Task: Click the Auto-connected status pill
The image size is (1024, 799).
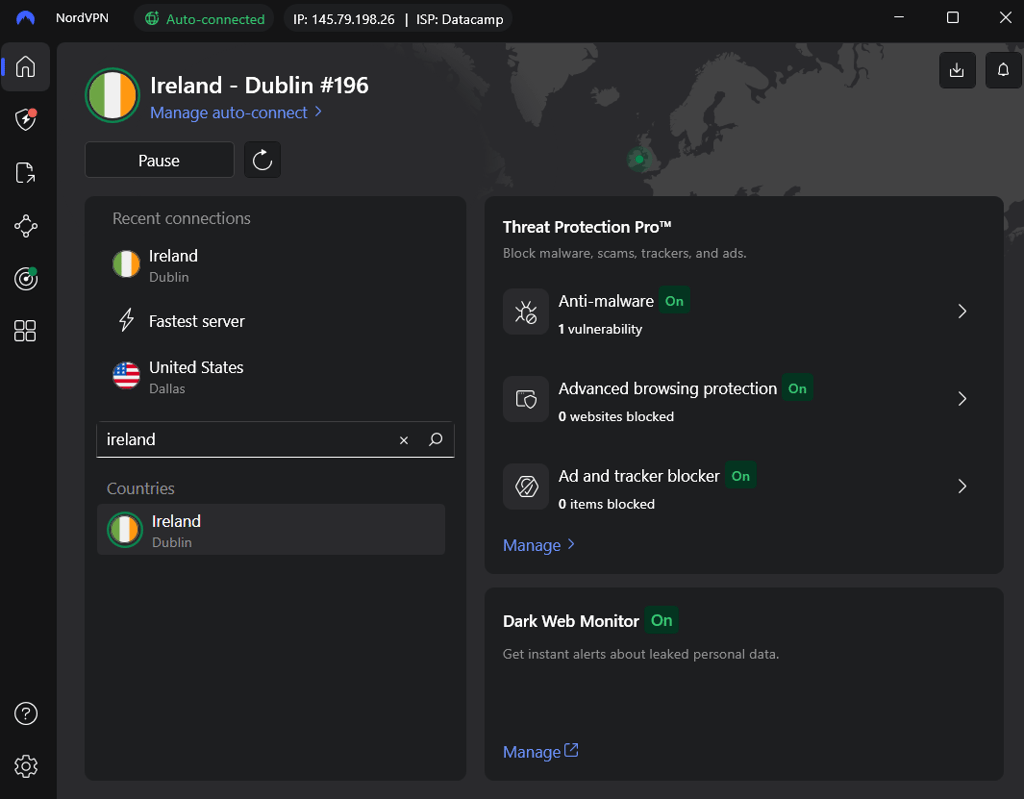Action: click(204, 19)
